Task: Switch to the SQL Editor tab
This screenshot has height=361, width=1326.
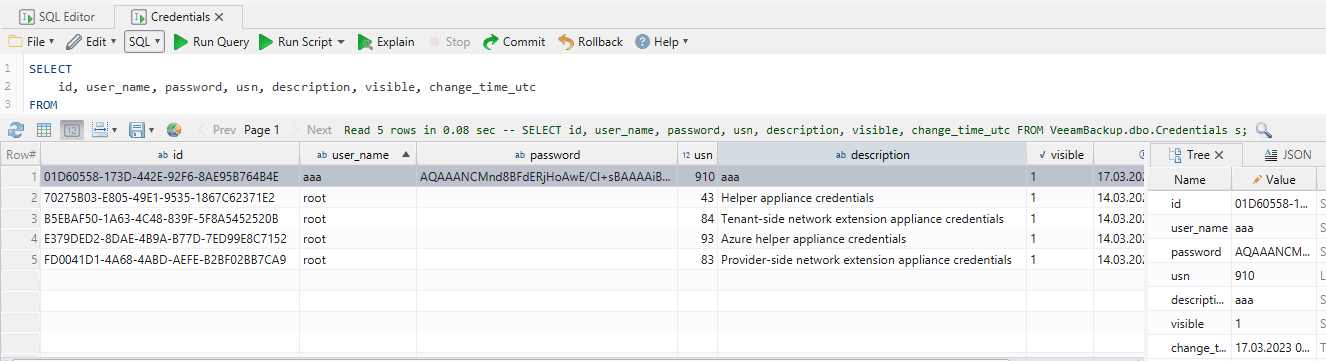Action: [x=56, y=16]
